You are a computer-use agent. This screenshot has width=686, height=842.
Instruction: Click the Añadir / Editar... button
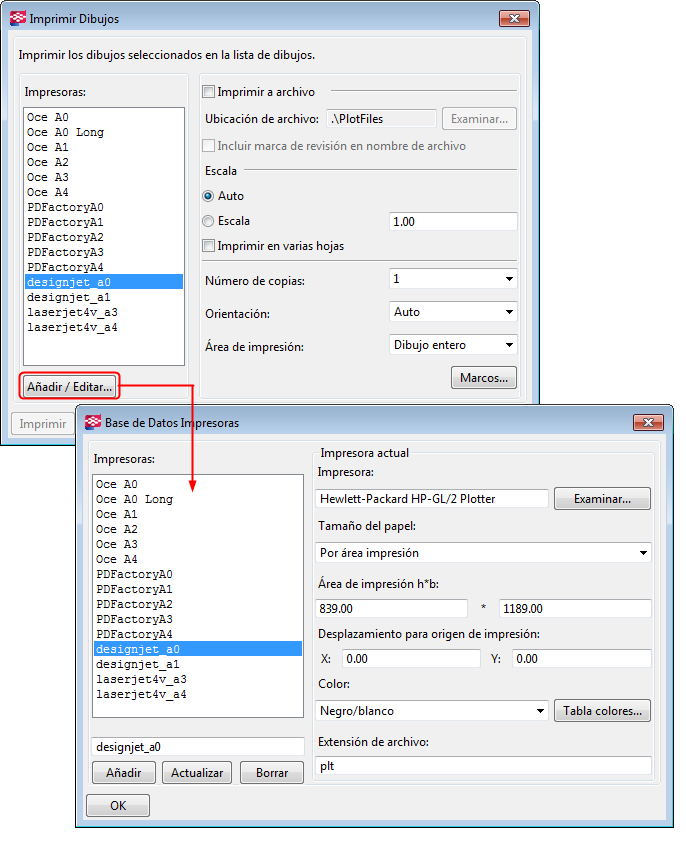pos(70,387)
